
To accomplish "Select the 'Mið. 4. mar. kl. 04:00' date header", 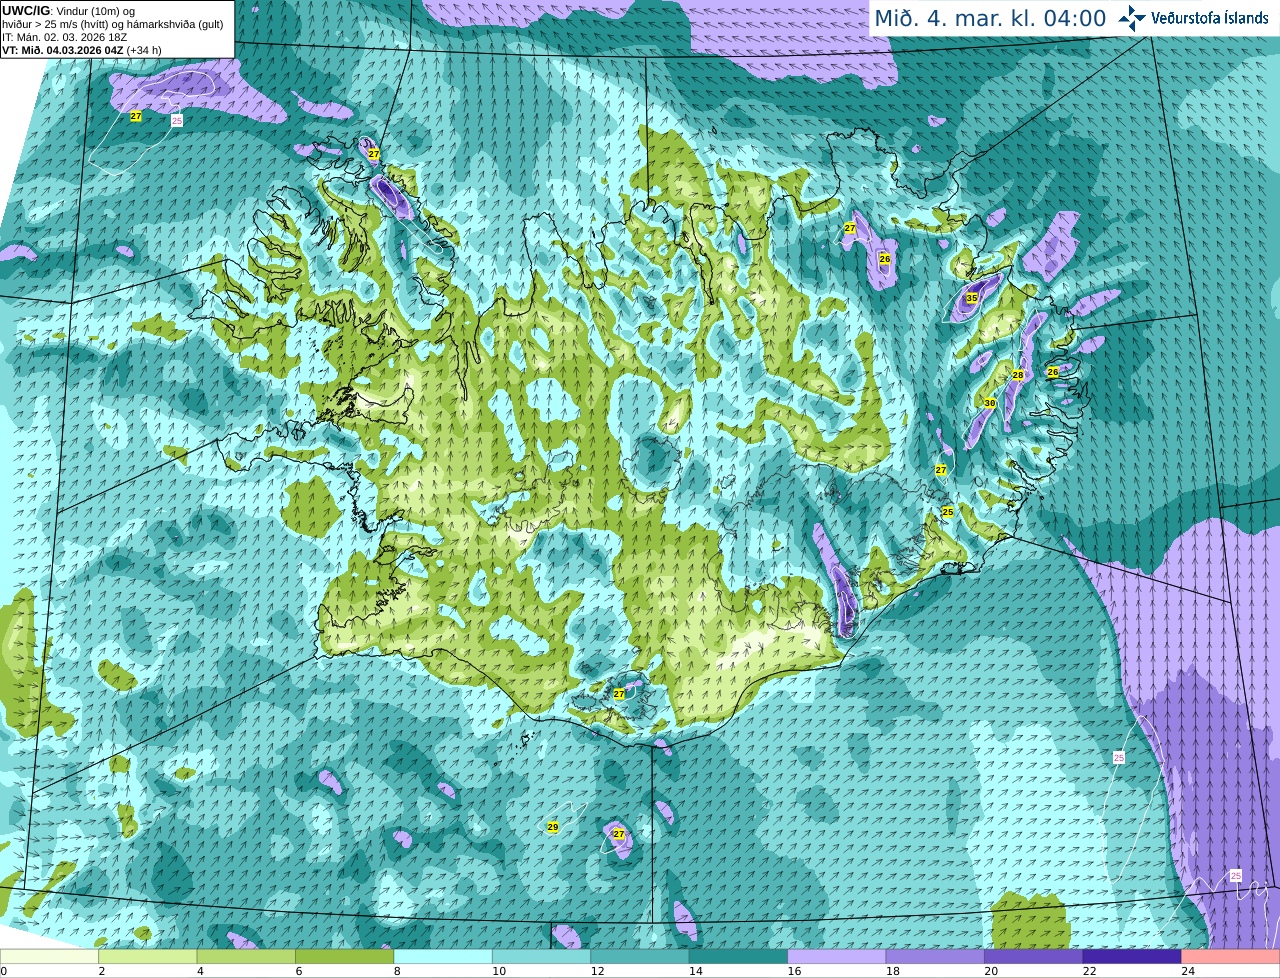I will pyautogui.click(x=990, y=18).
